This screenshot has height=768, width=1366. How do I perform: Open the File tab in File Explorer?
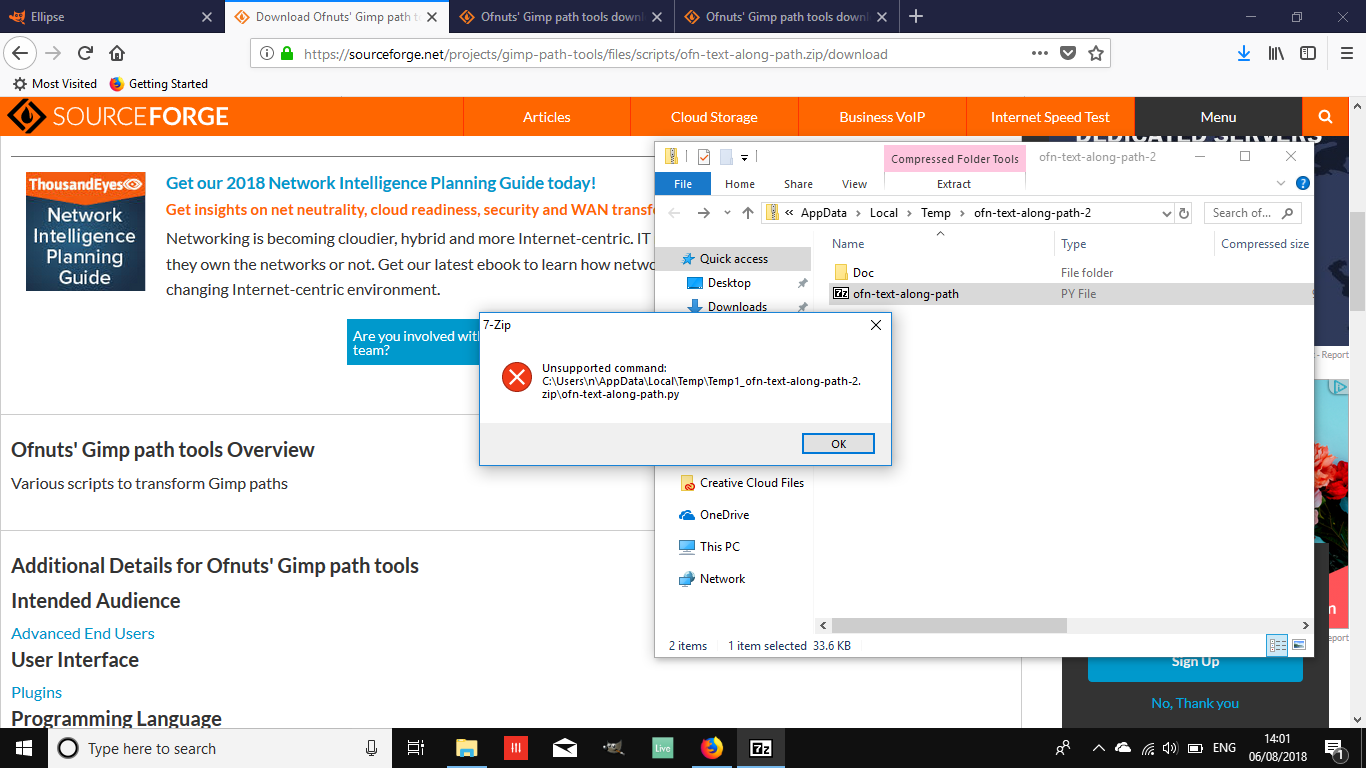(683, 184)
